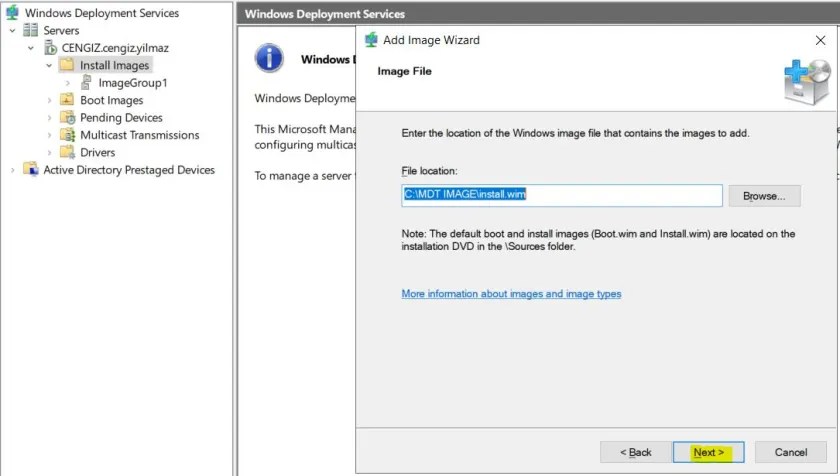Select the Pending Devices tree item
Screen dimensions: 840x476
(121, 117)
